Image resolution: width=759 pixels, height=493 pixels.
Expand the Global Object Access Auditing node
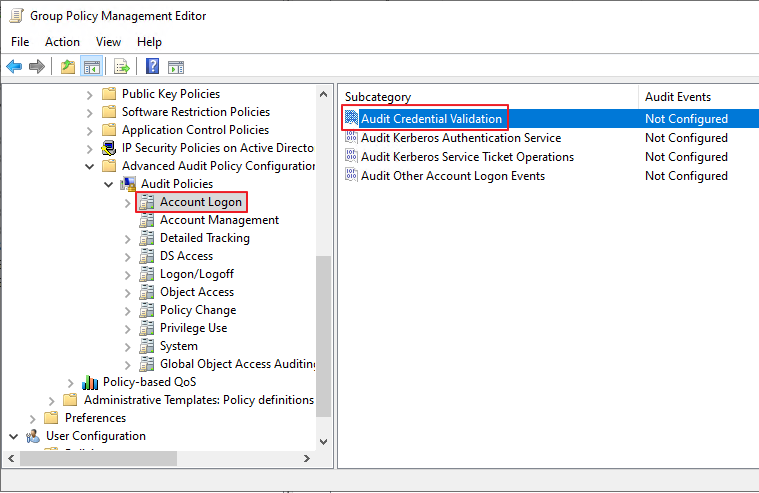pos(128,365)
